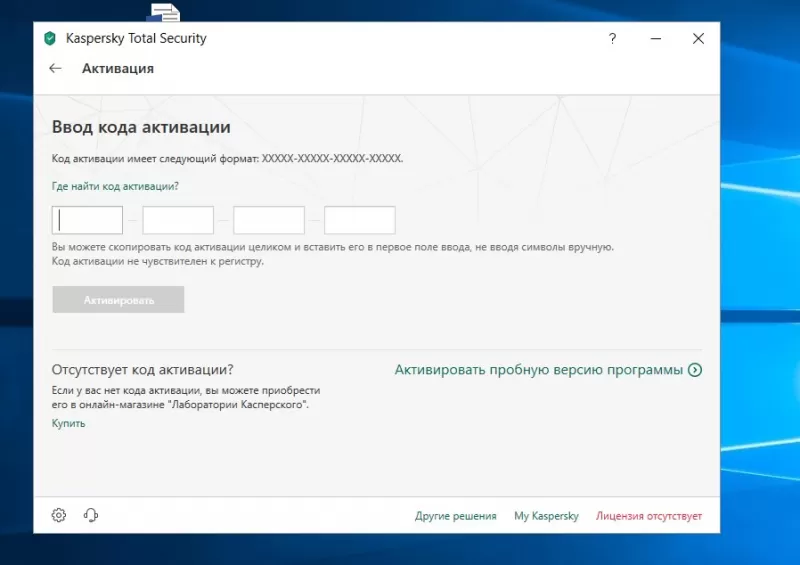Image resolution: width=800 pixels, height=565 pixels.
Task: Follow the Купить link
Action: (68, 423)
